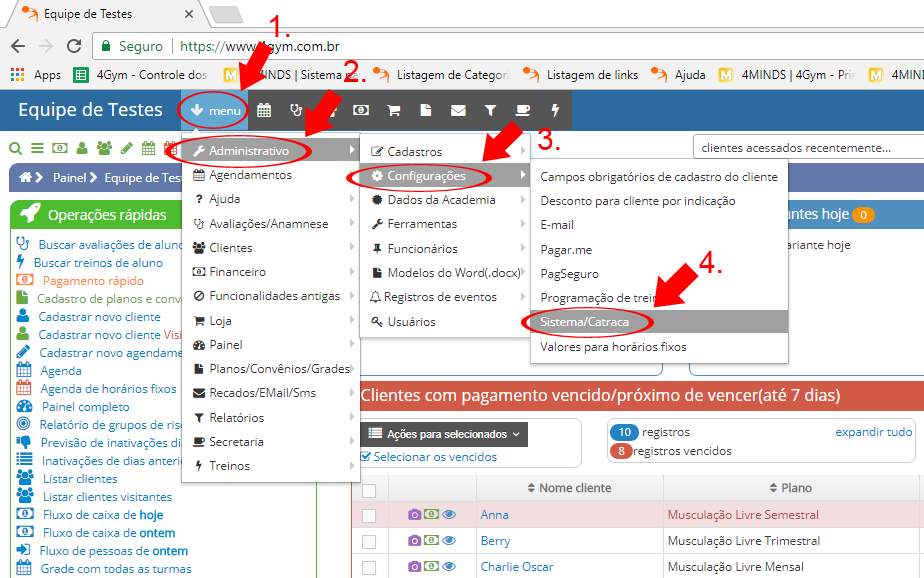
Task: Check the checkbox for Anna's row
Action: click(x=369, y=515)
